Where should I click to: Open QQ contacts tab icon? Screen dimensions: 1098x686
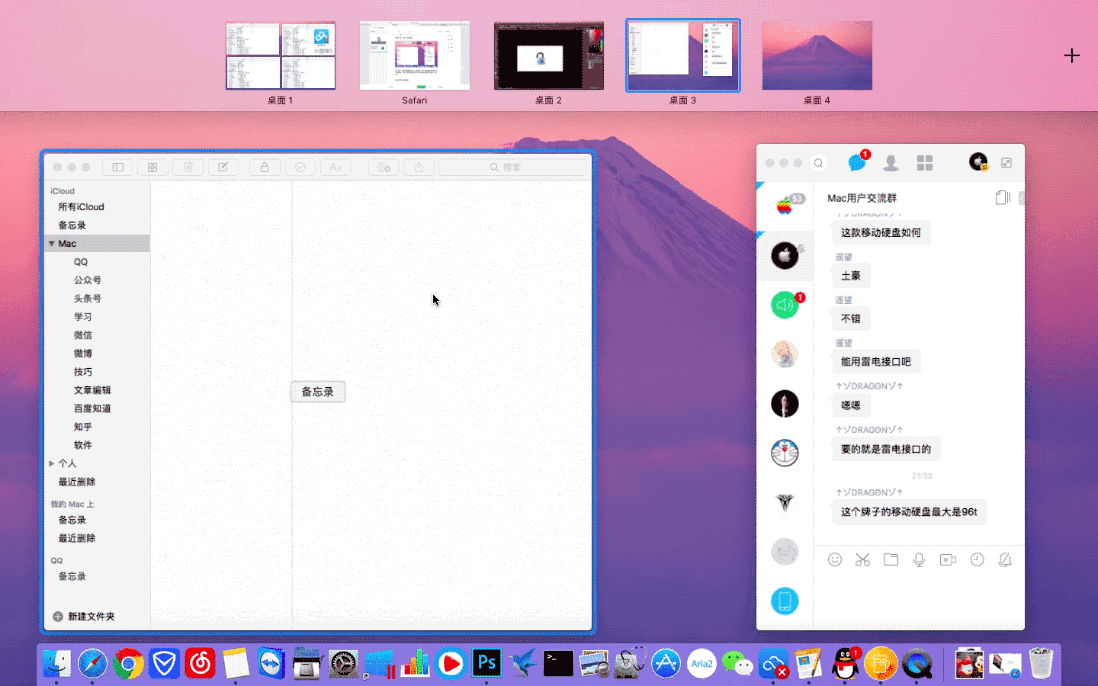[891, 163]
